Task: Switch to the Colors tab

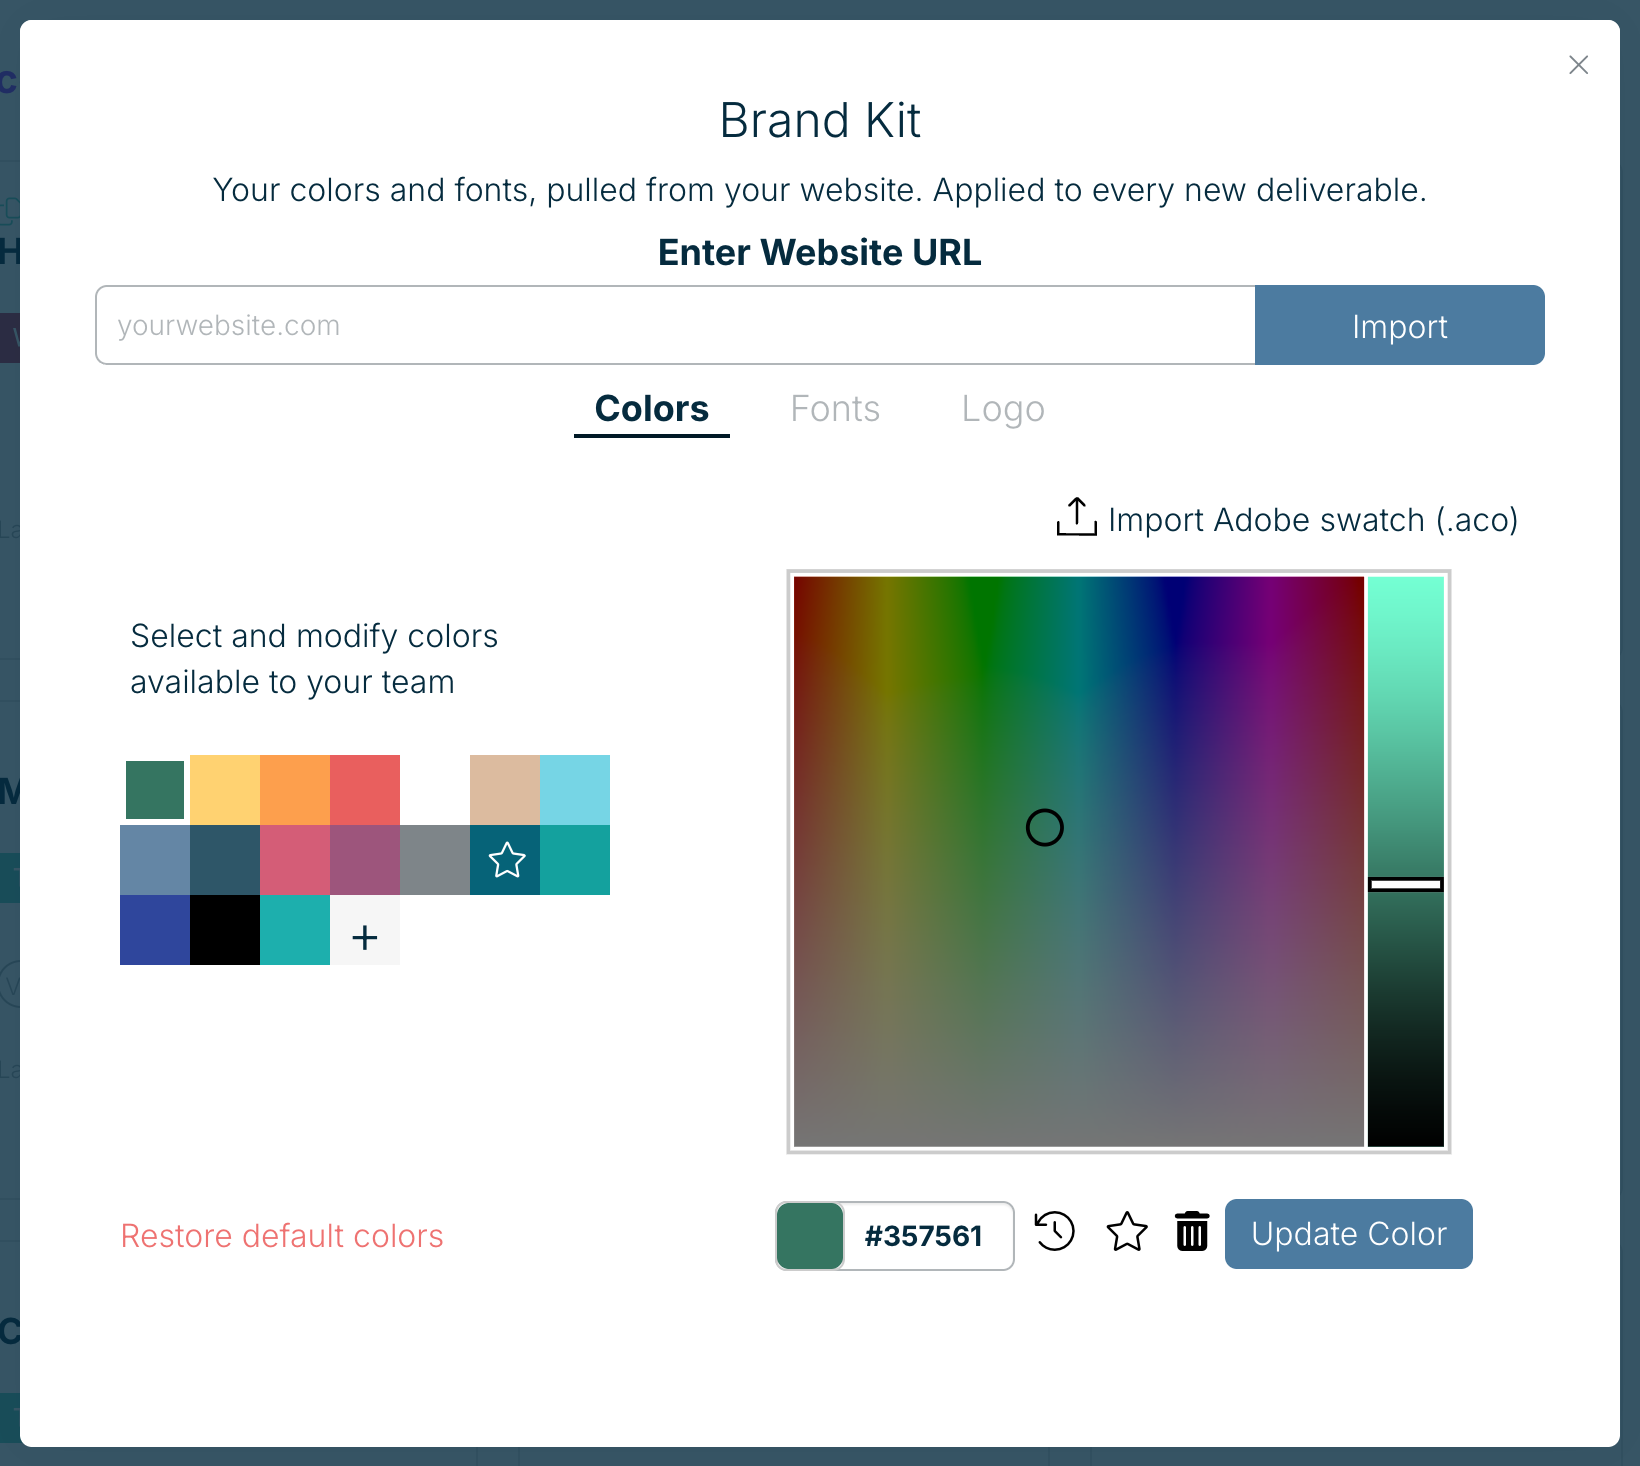Action: click(x=652, y=409)
